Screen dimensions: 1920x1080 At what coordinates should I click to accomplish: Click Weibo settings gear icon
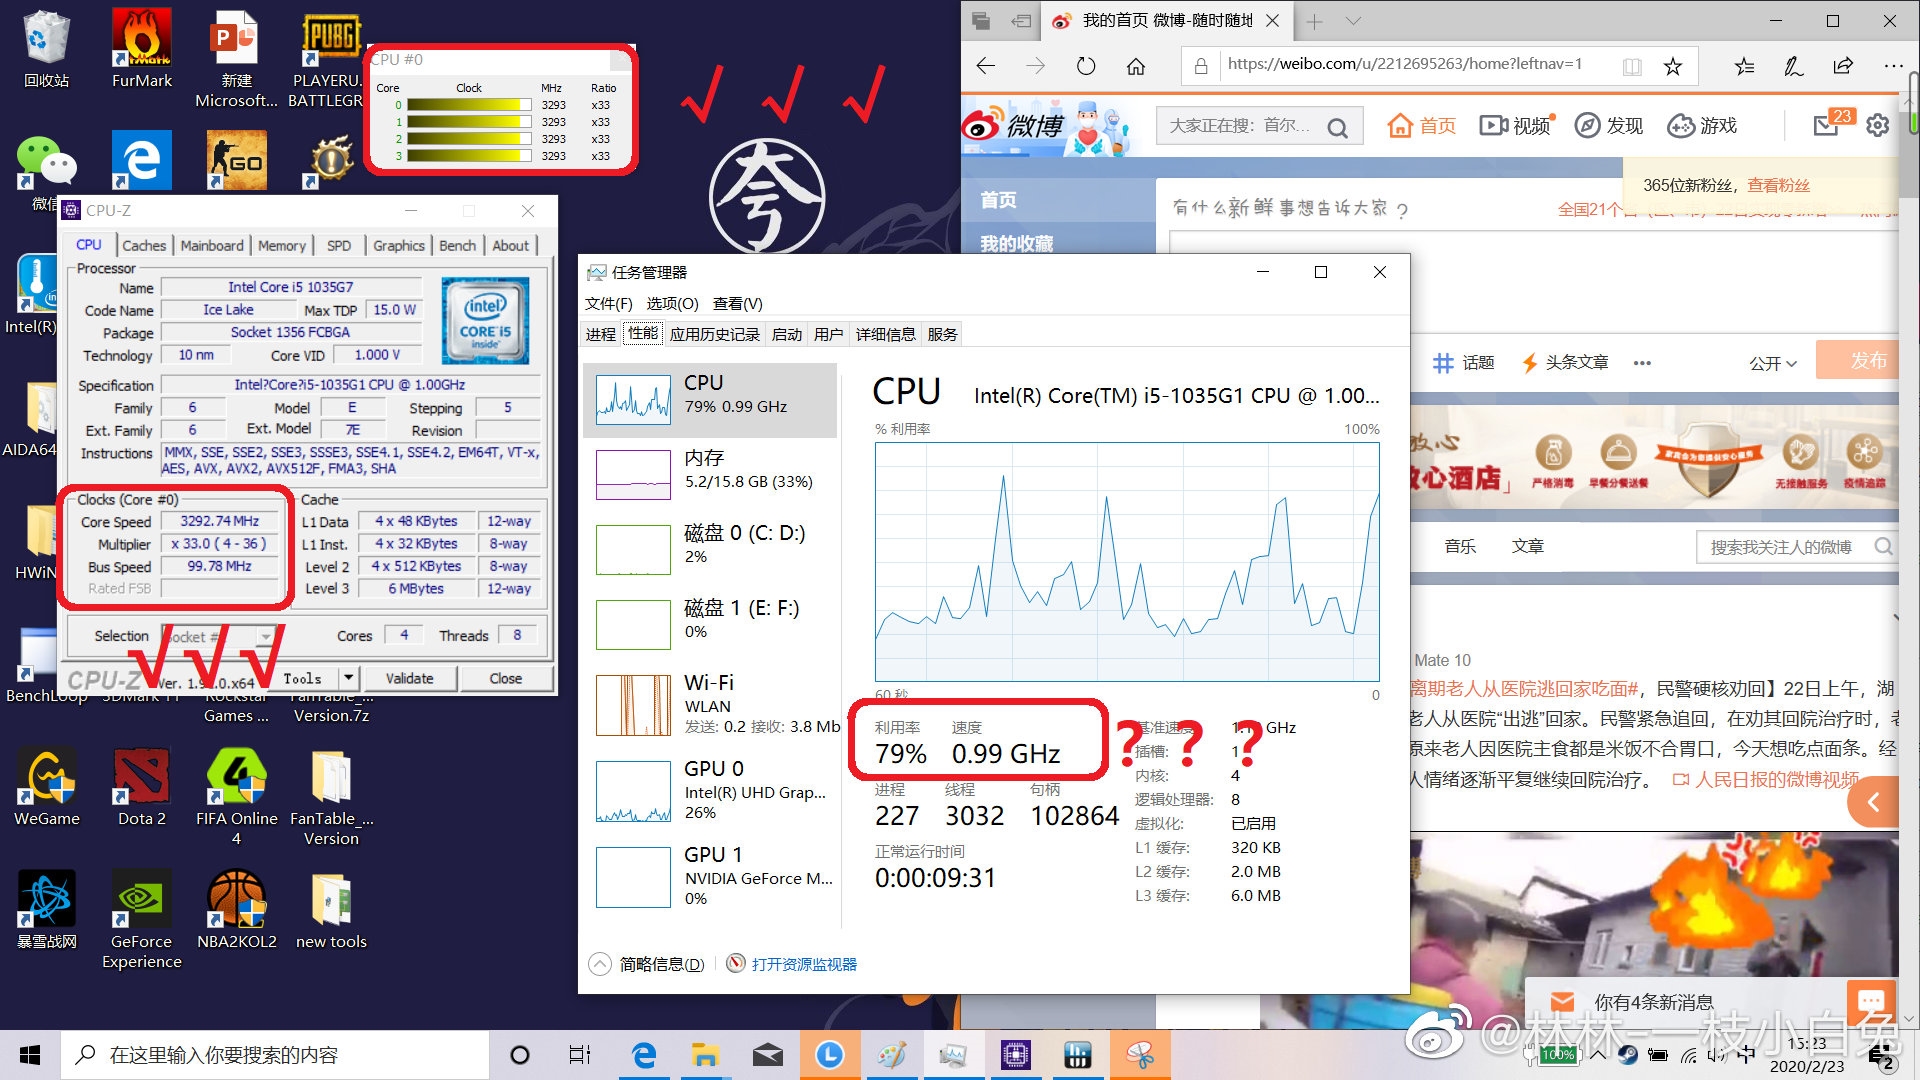pos(1878,126)
